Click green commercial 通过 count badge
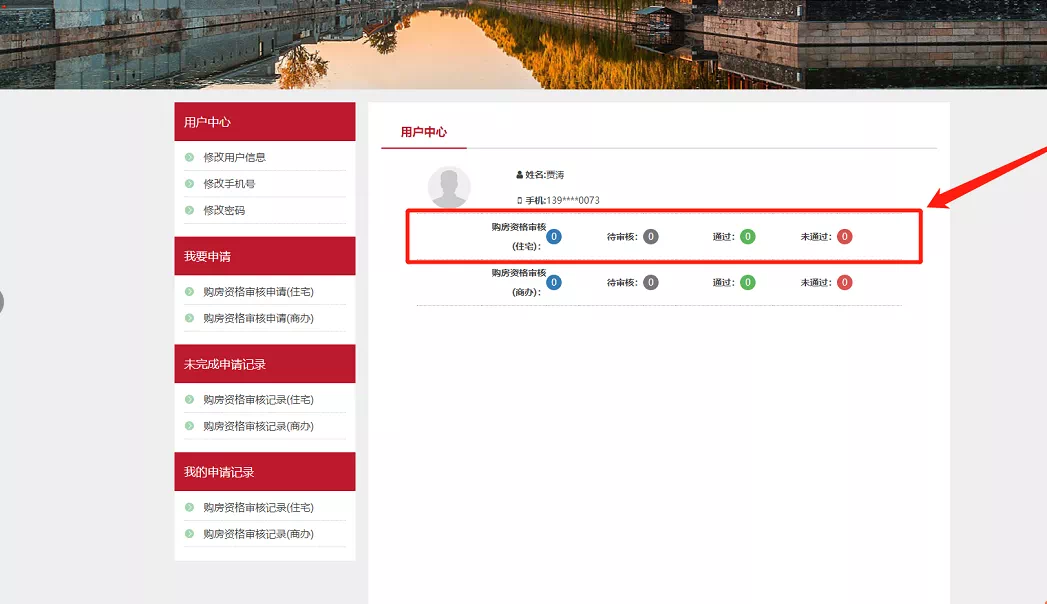The width and height of the screenshot is (1047, 604). point(747,283)
